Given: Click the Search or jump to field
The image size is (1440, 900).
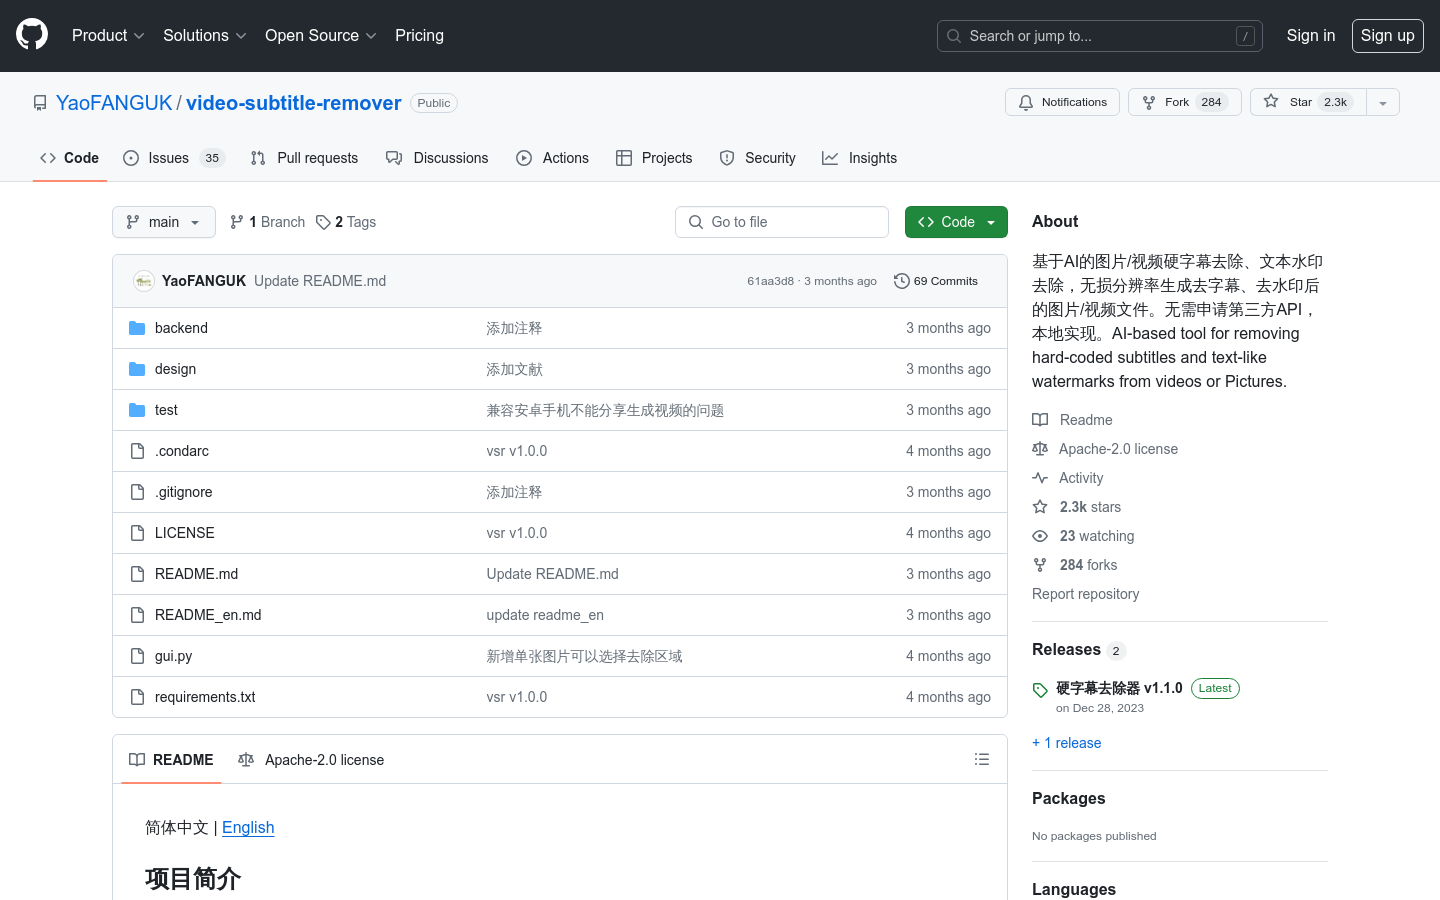Looking at the screenshot, I should [x=1100, y=36].
